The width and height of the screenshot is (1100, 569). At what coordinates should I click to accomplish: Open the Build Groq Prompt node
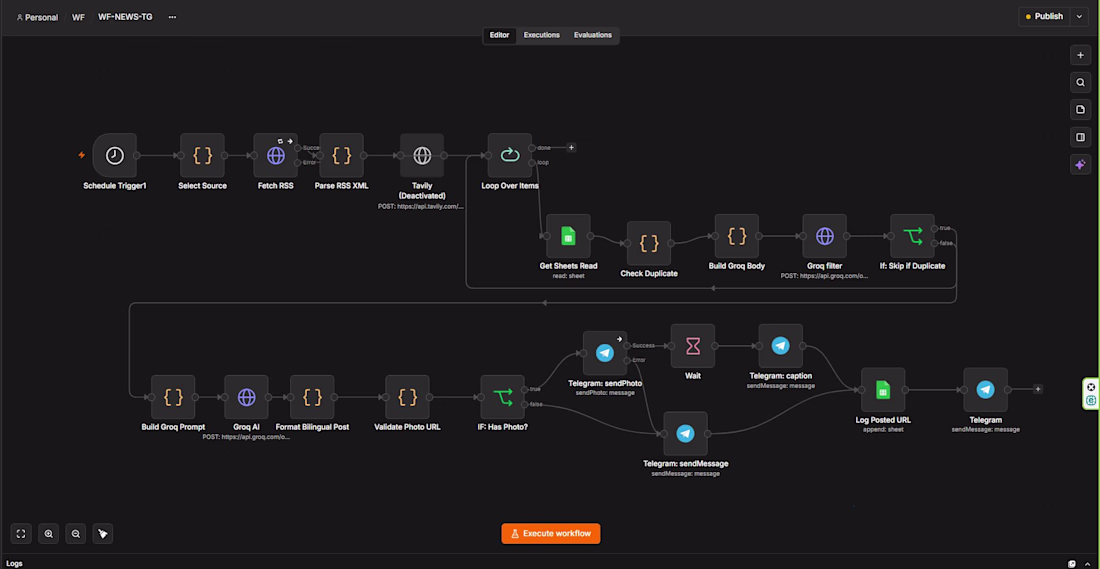[173, 397]
